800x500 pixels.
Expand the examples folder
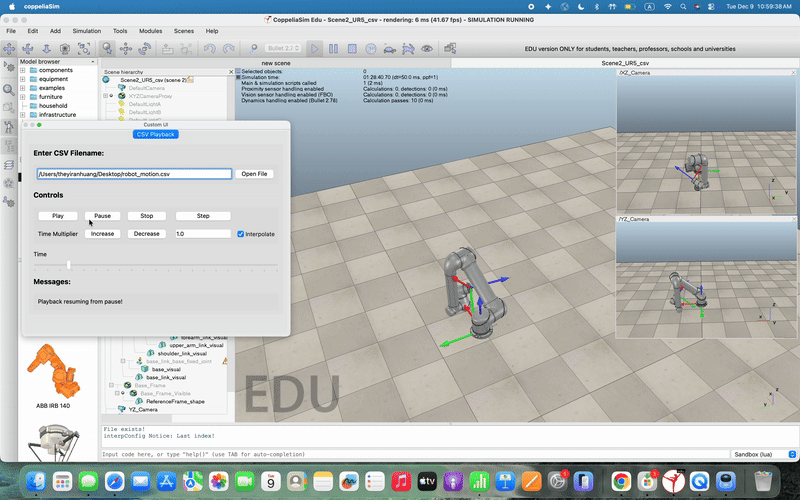pyautogui.click(x=22, y=88)
